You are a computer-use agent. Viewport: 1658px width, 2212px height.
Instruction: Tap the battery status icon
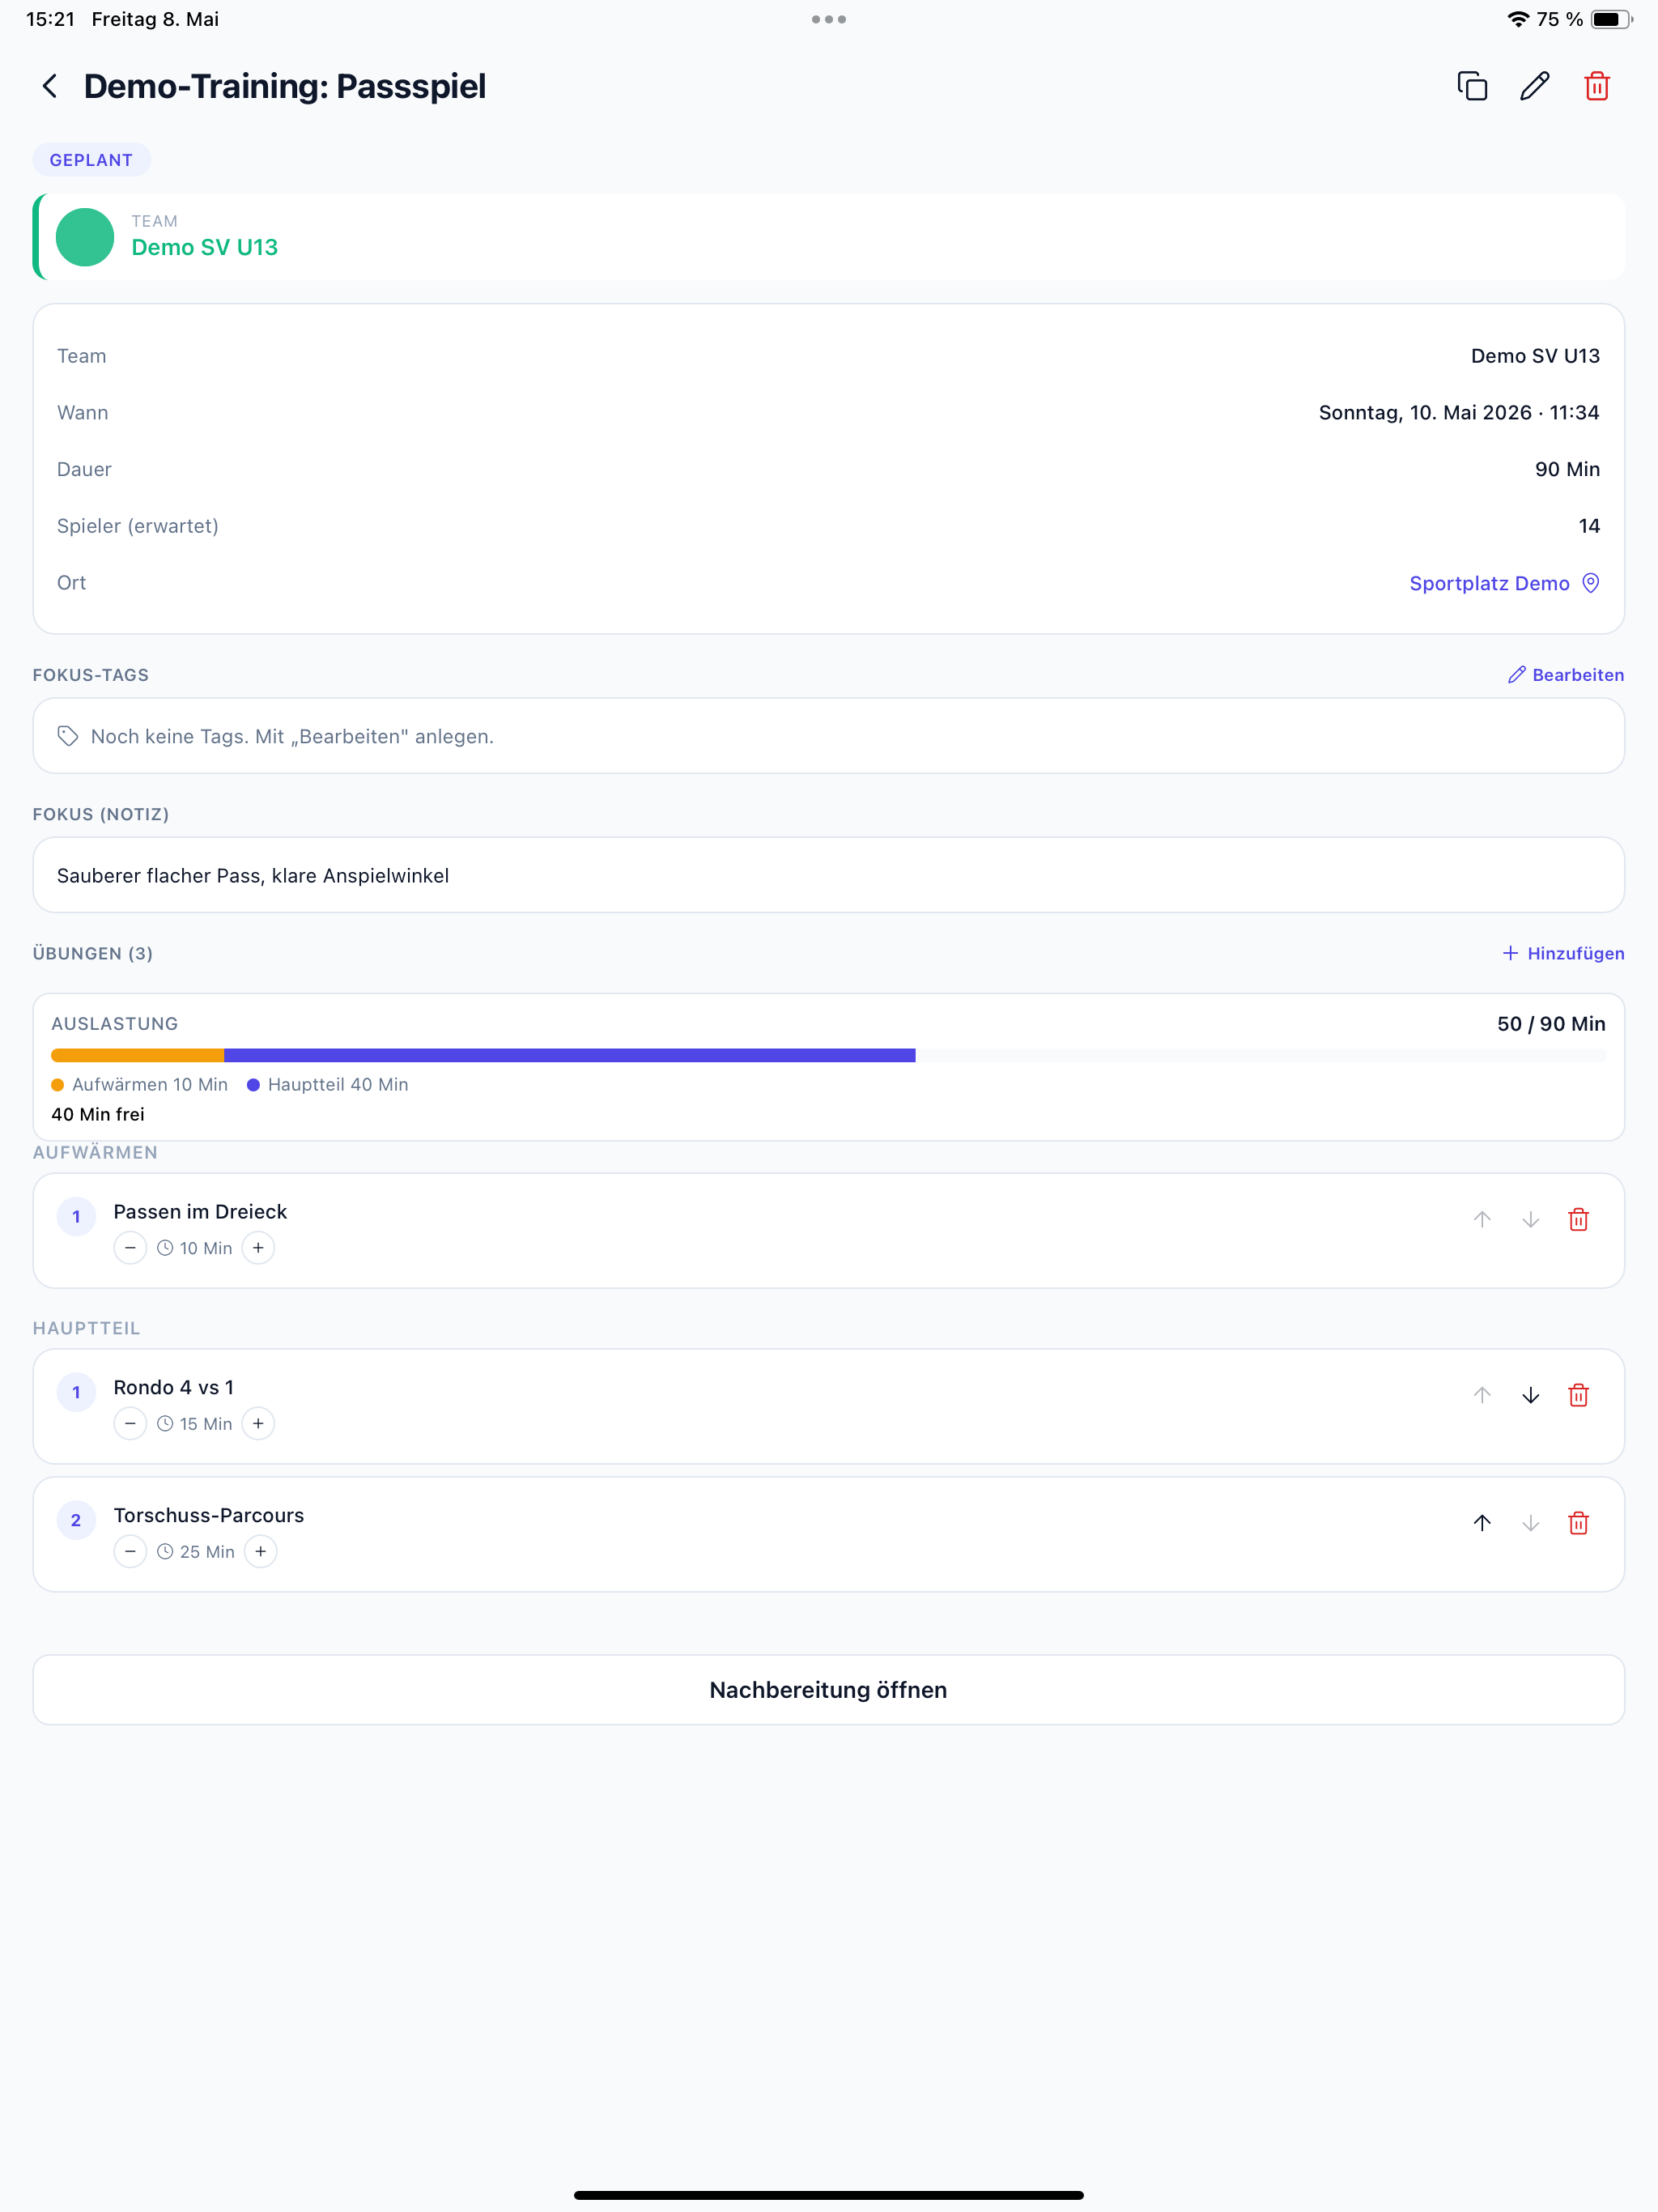1610,19
